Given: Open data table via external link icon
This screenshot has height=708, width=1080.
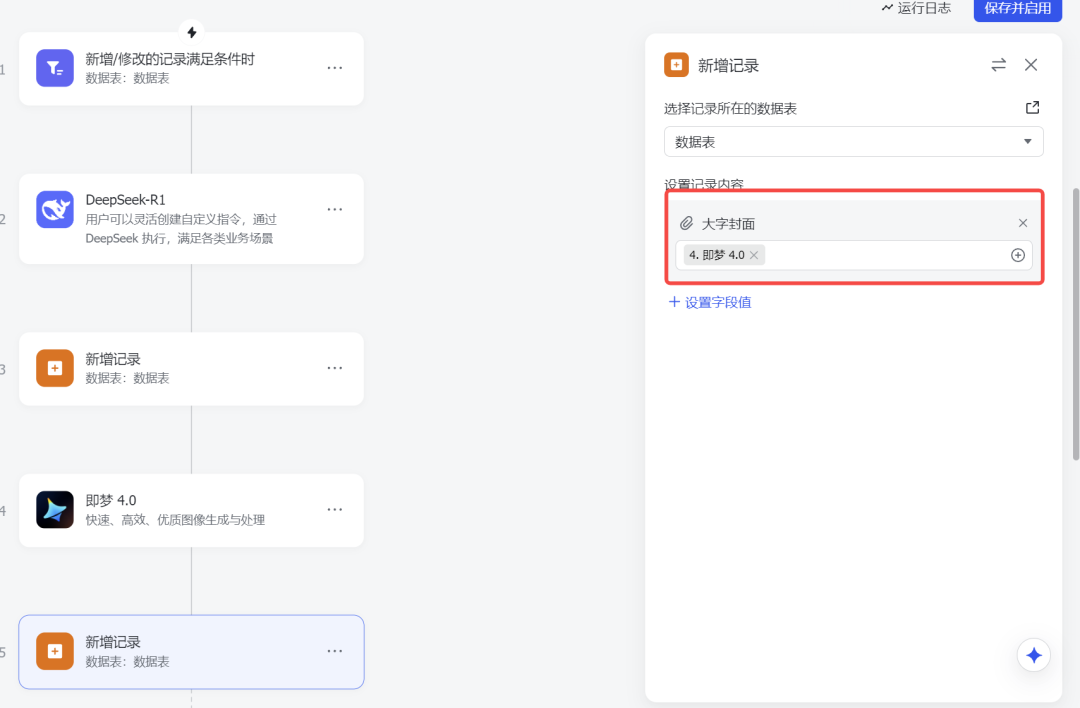Looking at the screenshot, I should [x=1032, y=107].
